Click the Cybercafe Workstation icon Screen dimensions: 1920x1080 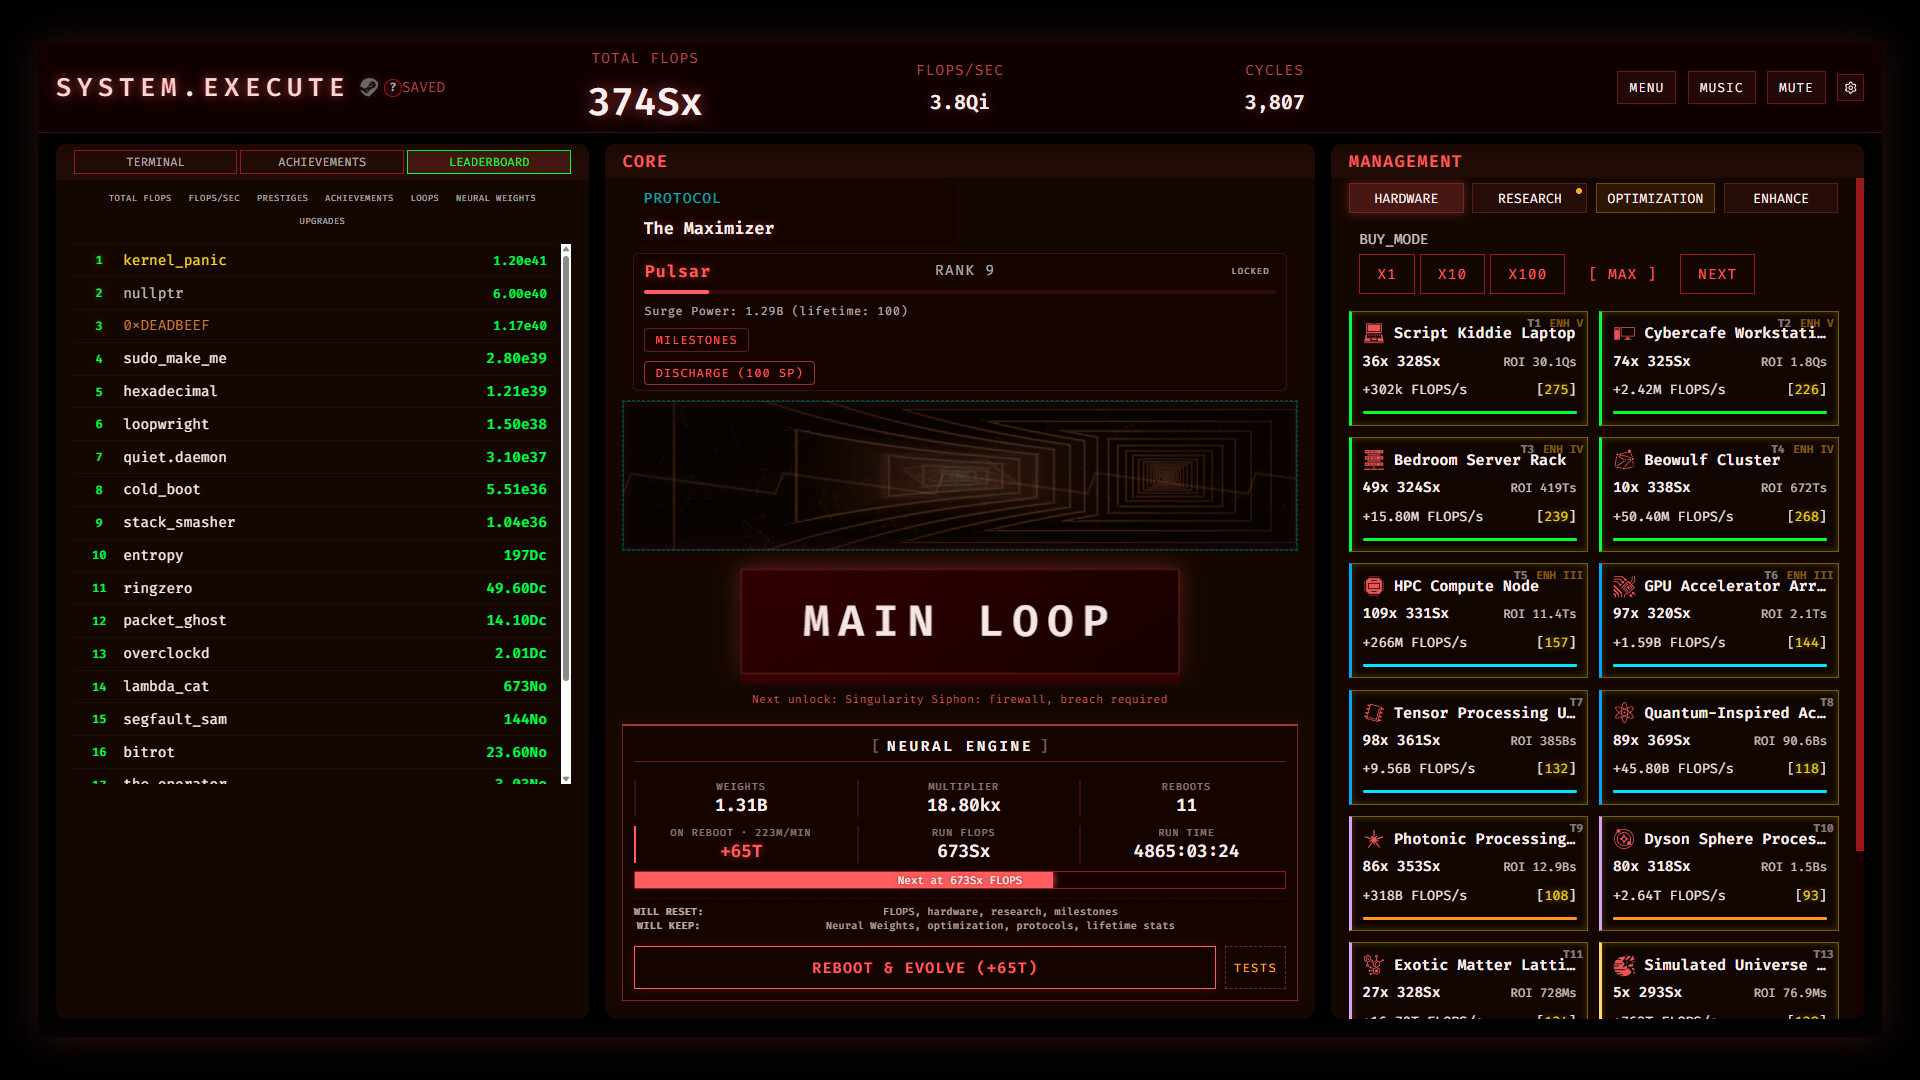1624,333
